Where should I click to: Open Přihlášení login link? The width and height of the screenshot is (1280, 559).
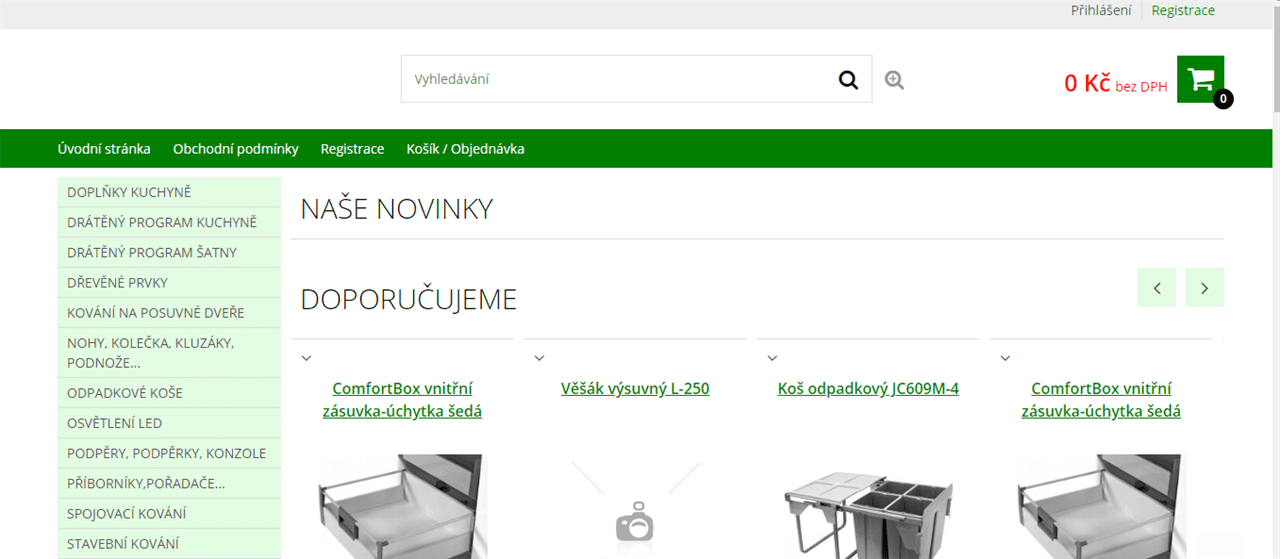tap(1101, 10)
